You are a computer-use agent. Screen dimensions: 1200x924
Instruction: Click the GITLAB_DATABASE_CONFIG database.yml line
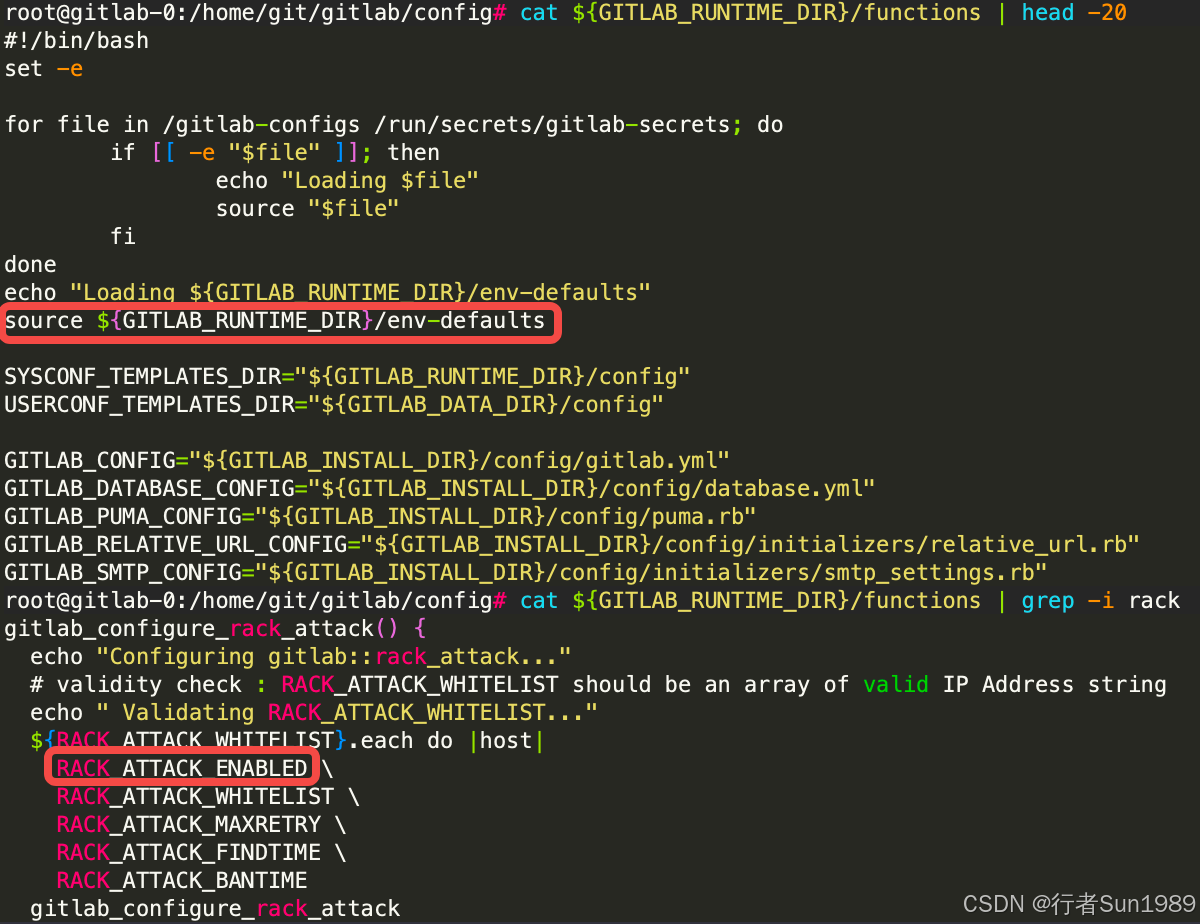pyautogui.click(x=440, y=489)
